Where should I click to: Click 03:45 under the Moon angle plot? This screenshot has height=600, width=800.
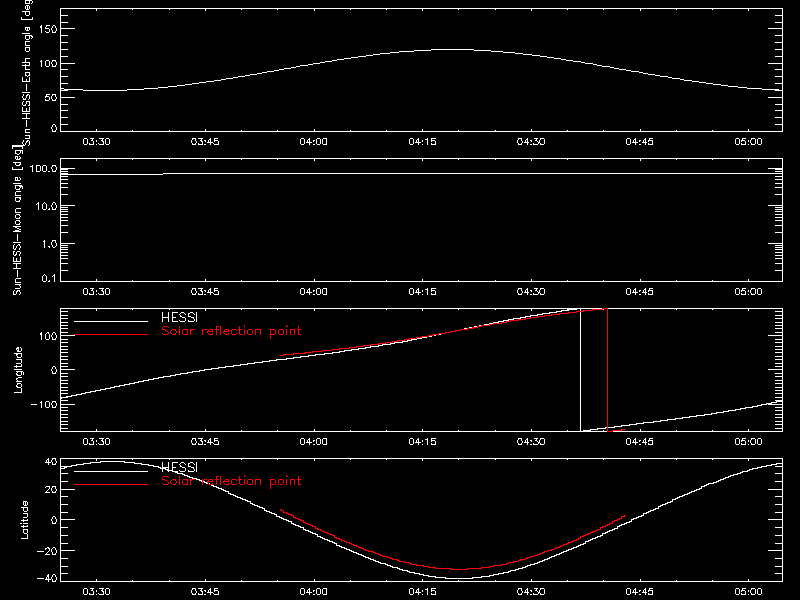205,292
